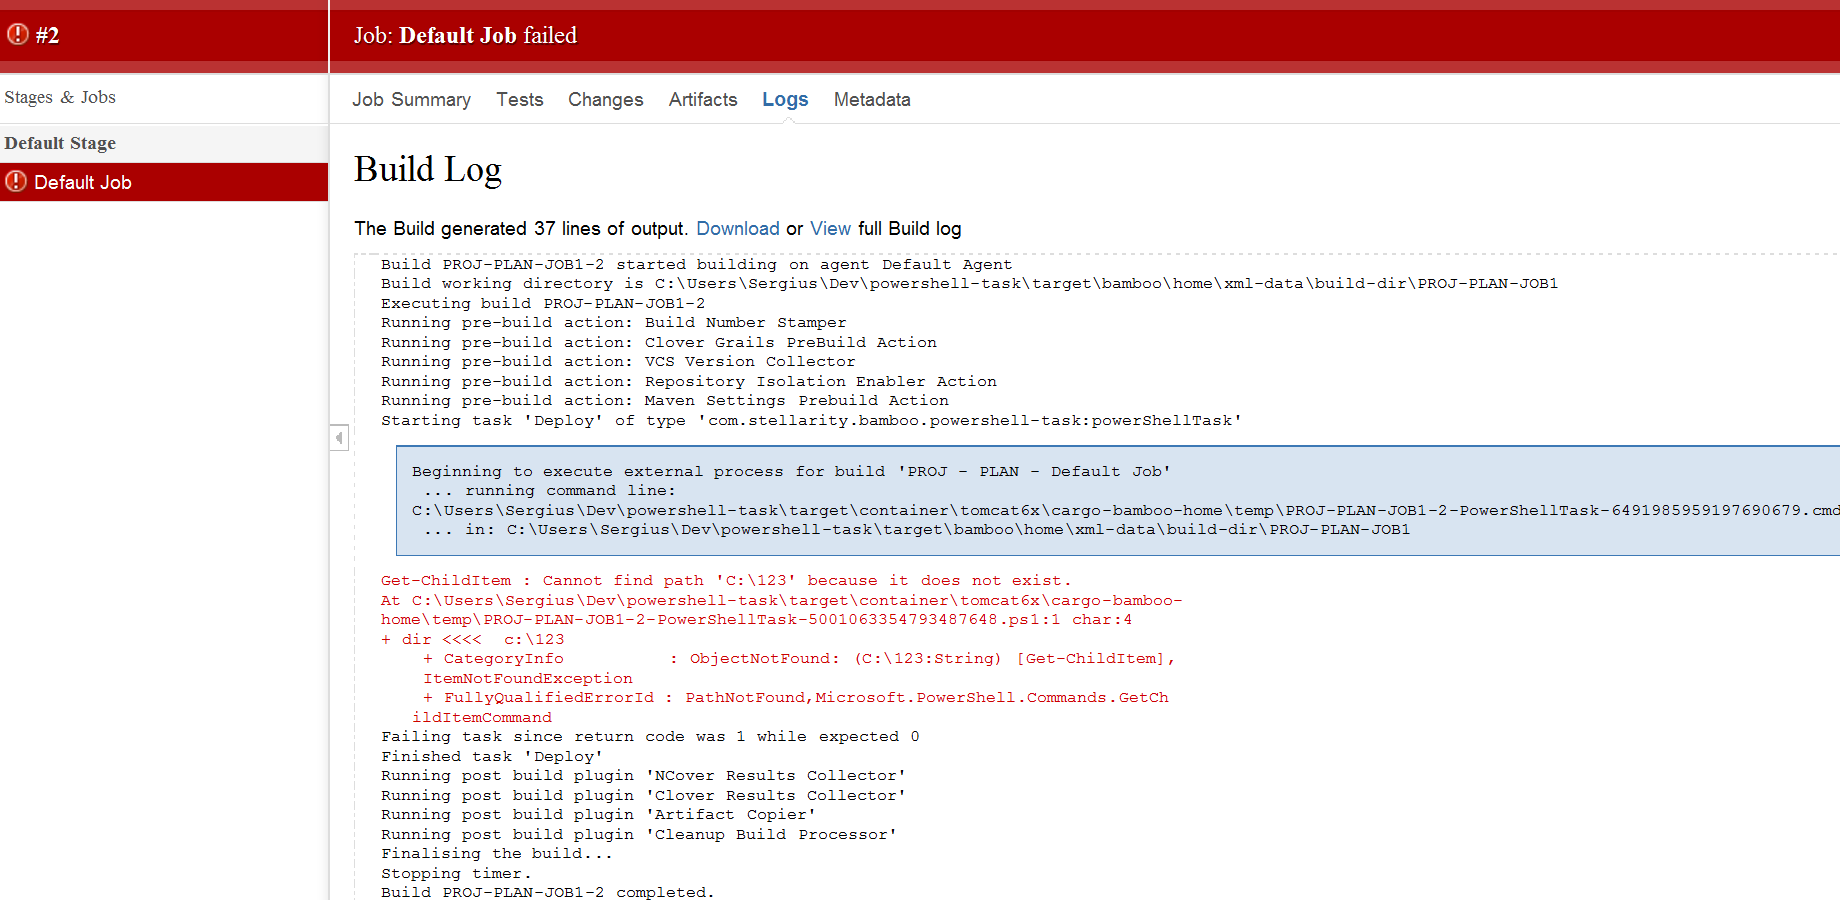Screen dimensions: 1840x900
Task: Click the failed status icon beside #2
Action: coord(17,35)
